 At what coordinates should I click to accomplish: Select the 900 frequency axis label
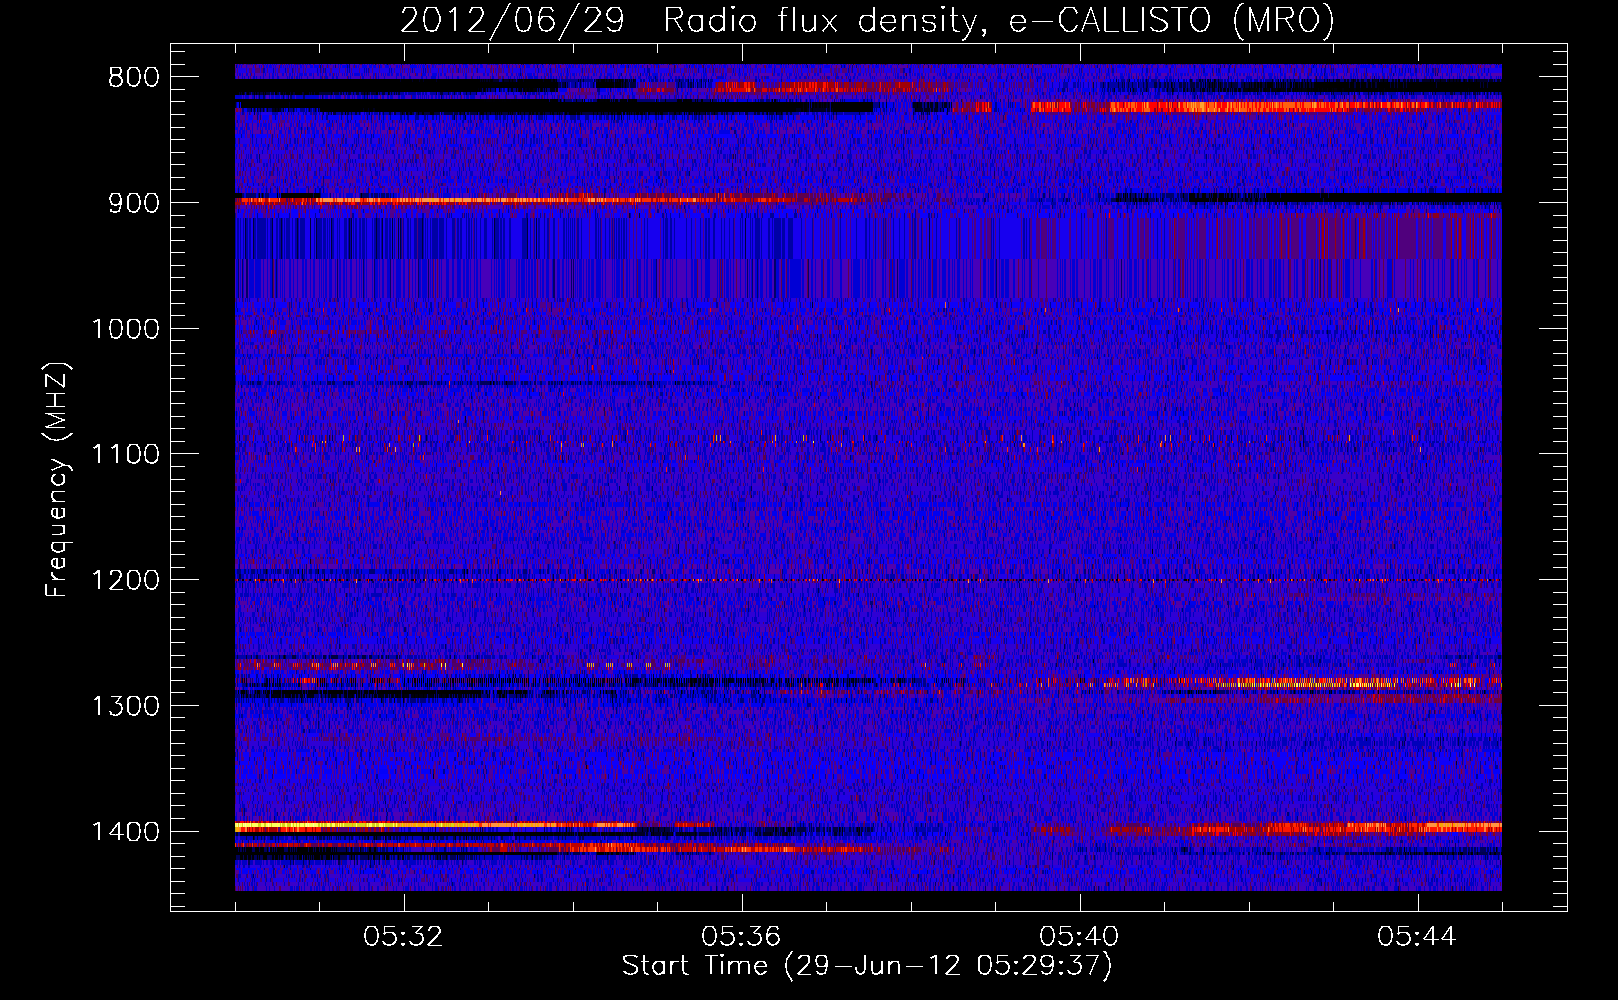pos(133,203)
